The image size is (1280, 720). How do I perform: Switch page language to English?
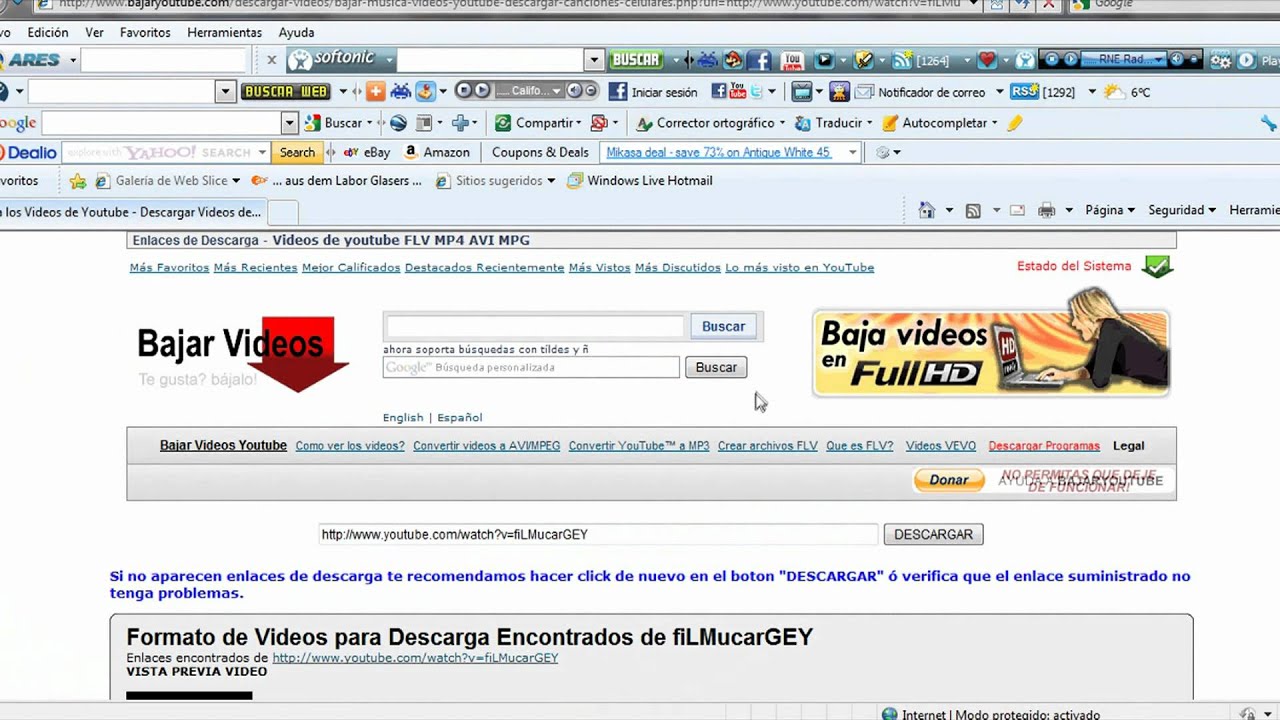click(403, 418)
